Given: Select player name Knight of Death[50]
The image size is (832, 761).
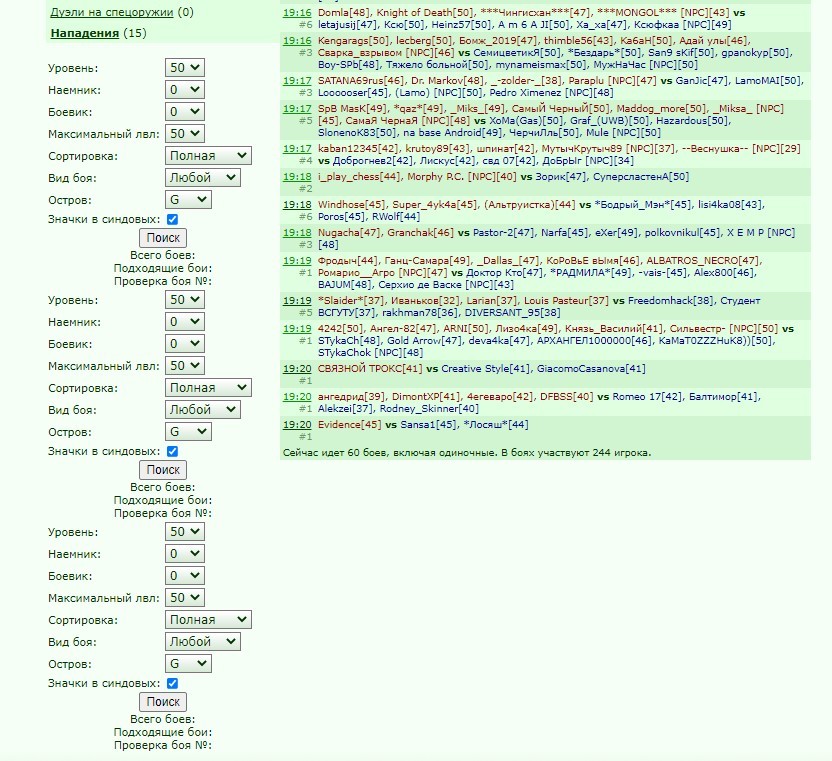Looking at the screenshot, I should (425, 12).
